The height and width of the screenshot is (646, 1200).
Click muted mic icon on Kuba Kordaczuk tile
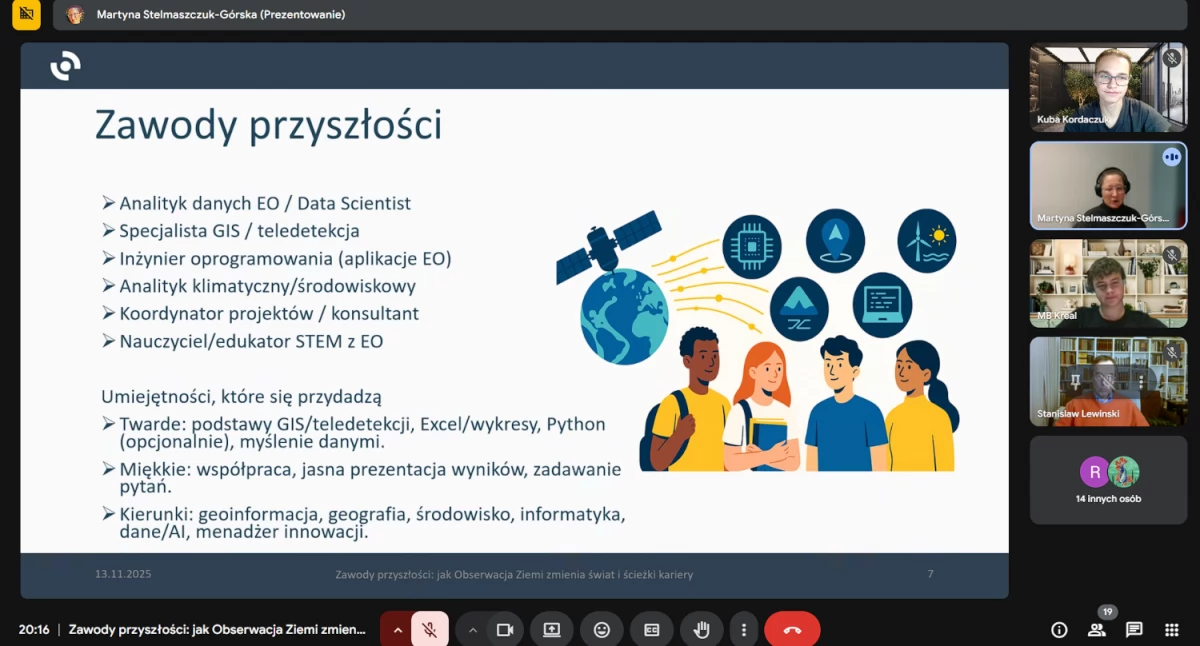click(x=1172, y=58)
